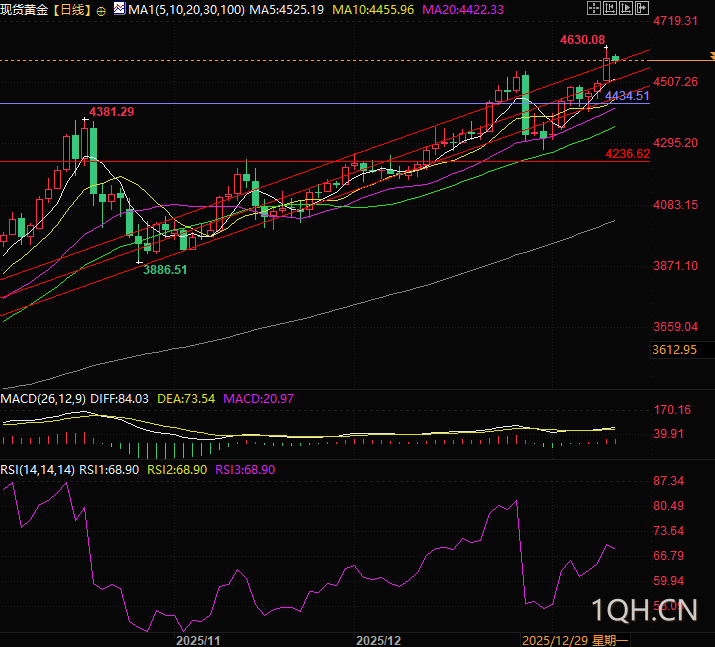The image size is (715, 647).
Task: Click the 2025/12 date marker
Action: 378,641
